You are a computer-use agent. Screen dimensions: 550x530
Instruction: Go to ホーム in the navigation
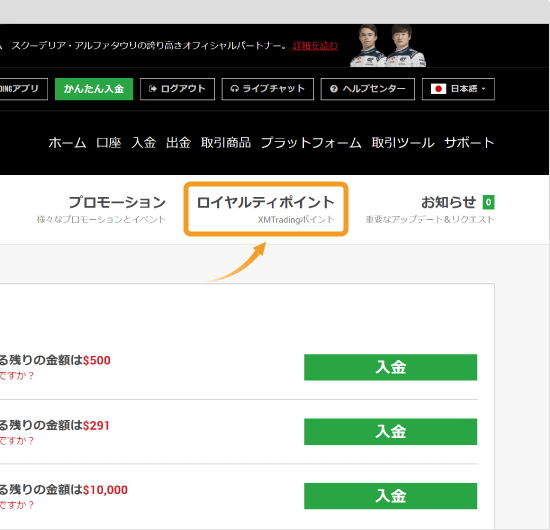(x=67, y=143)
